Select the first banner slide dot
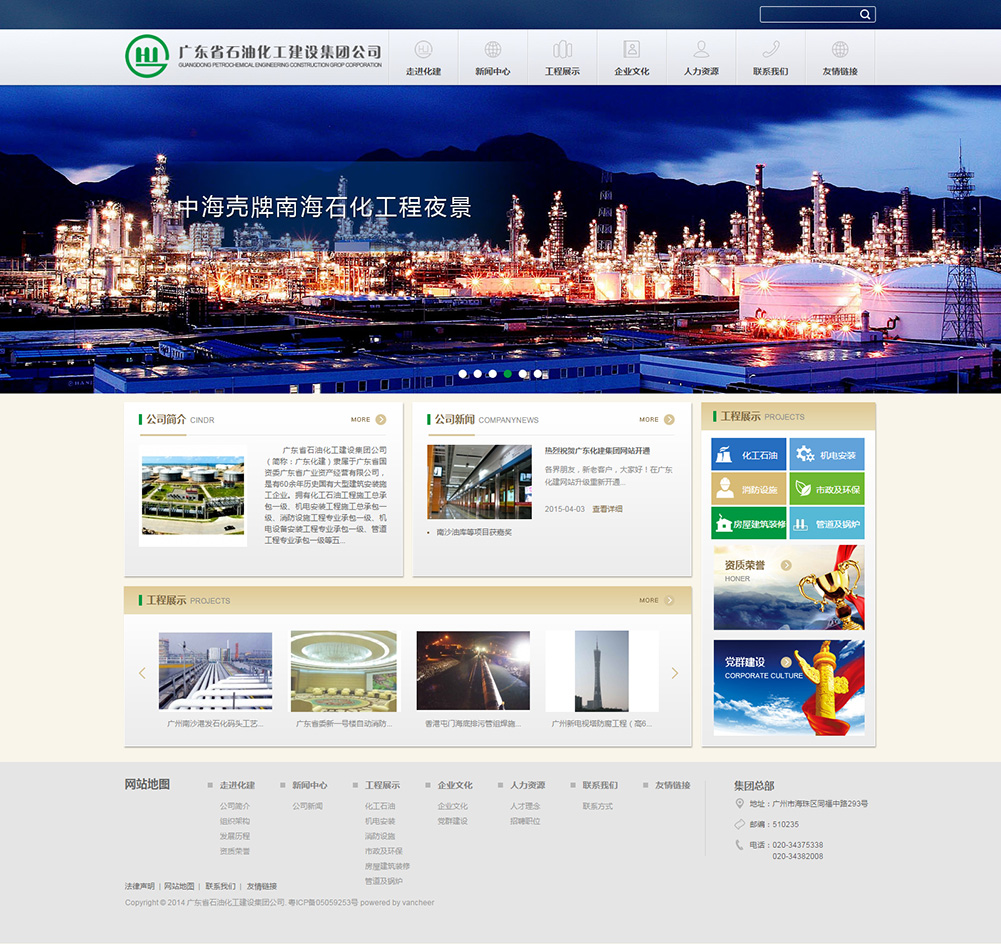 coord(463,374)
